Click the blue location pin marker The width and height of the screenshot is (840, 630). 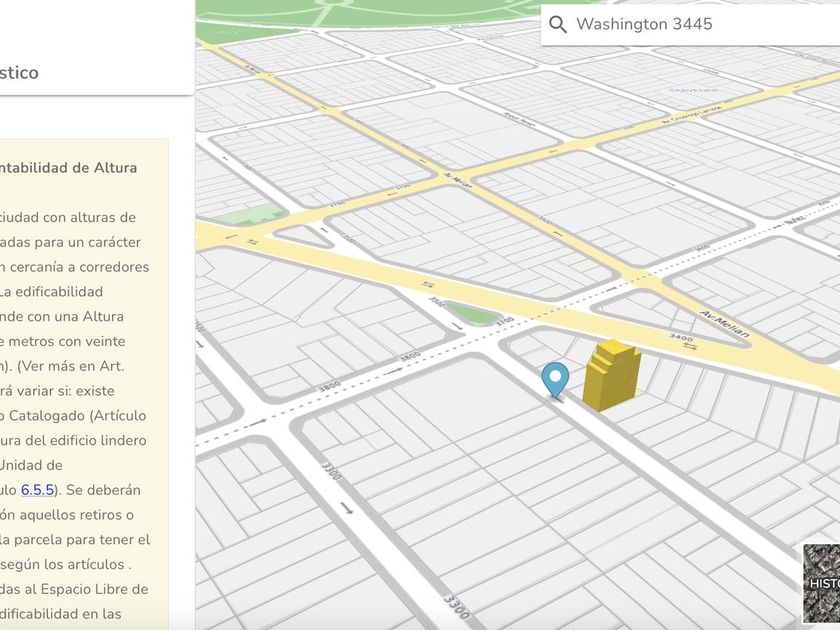(x=555, y=379)
